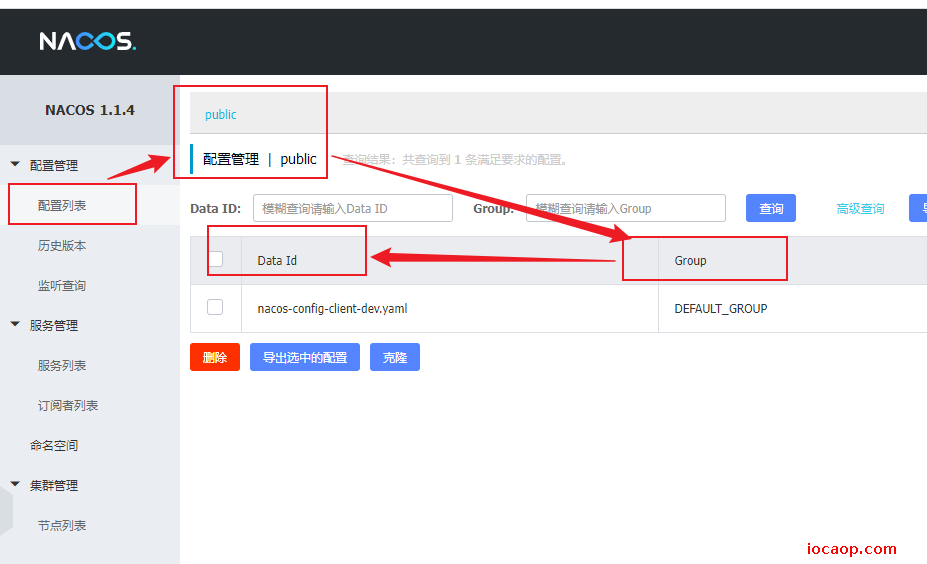Image resolution: width=927 pixels, height=564 pixels.
Task: Click the red 删除 delete button
Action: pos(215,357)
